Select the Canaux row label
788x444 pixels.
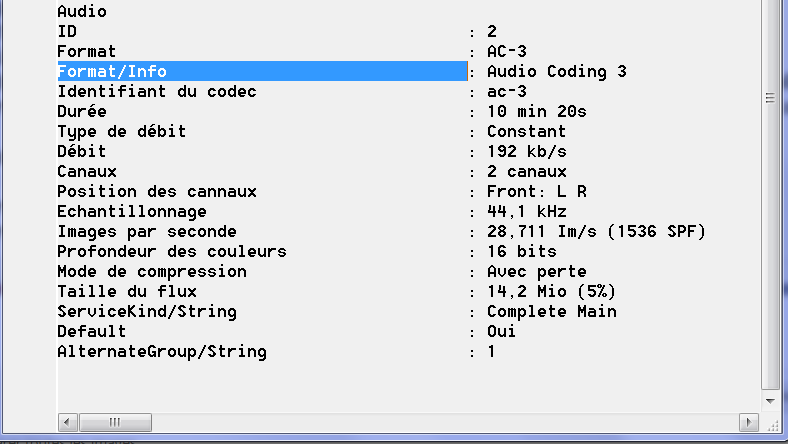(87, 171)
